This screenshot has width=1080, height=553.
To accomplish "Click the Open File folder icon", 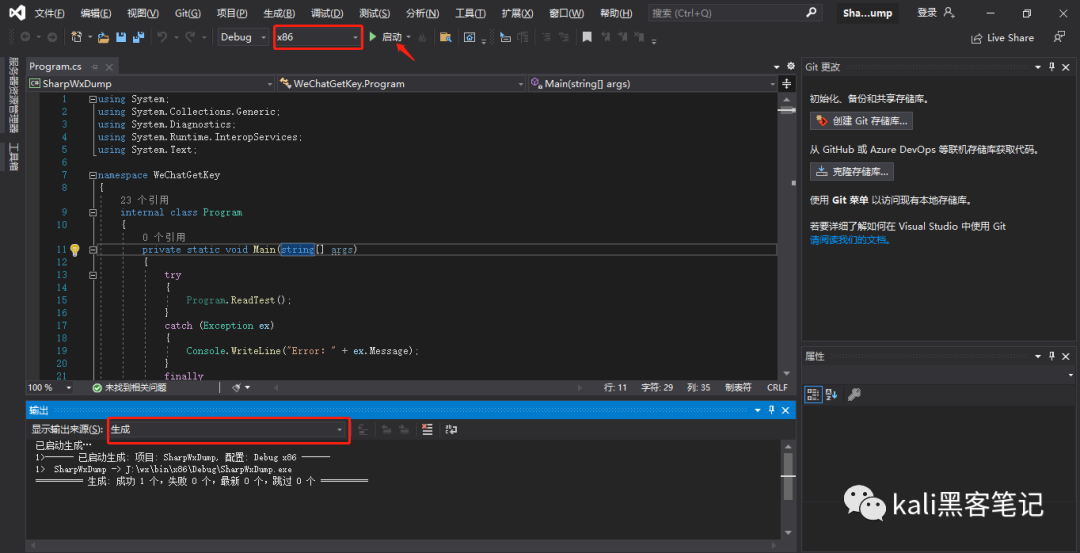I will [103, 37].
